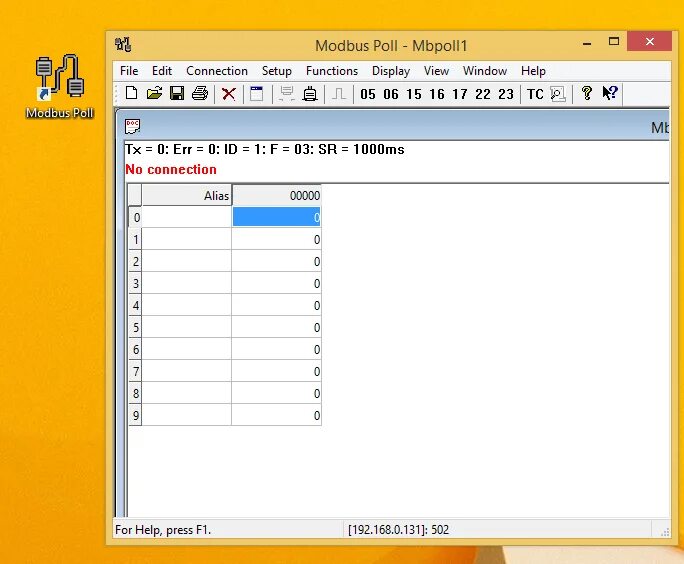Select function 23 in toolbar

pos(506,94)
